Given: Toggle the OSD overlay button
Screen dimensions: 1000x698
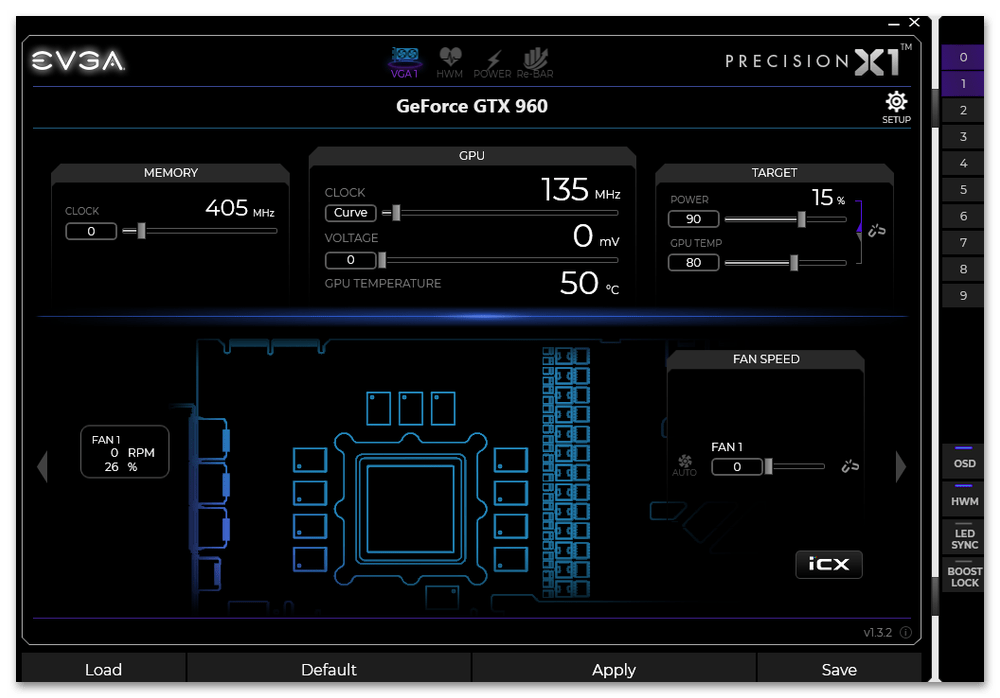Looking at the screenshot, I should pos(964,459).
